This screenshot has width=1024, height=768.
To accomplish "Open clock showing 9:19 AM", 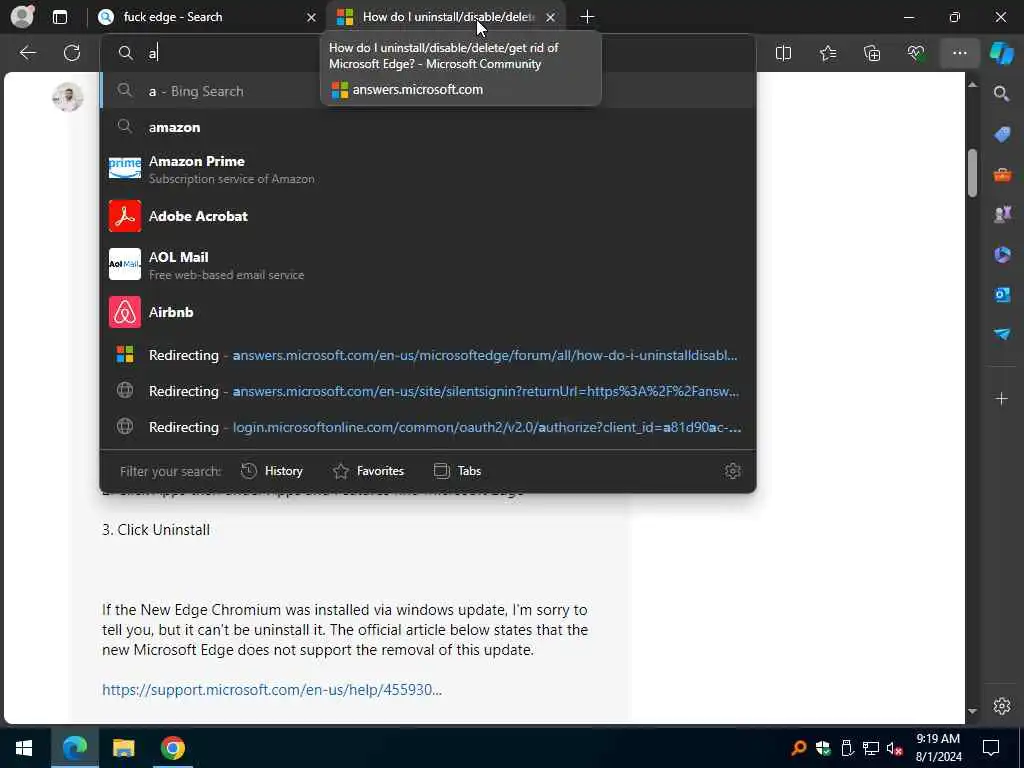I will [938, 748].
